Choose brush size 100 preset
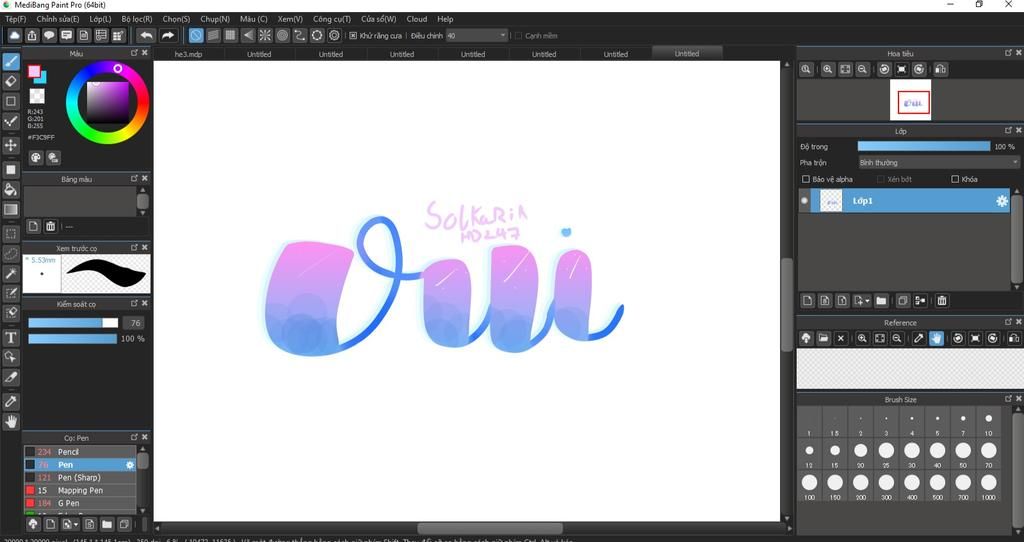This screenshot has height=542, width=1024. pyautogui.click(x=809, y=486)
